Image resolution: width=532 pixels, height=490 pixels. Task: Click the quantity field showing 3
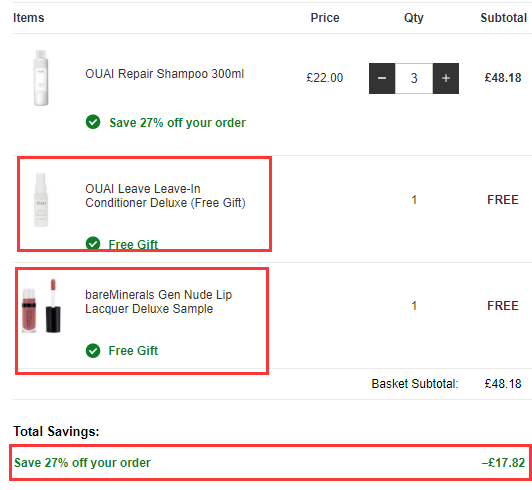point(414,78)
